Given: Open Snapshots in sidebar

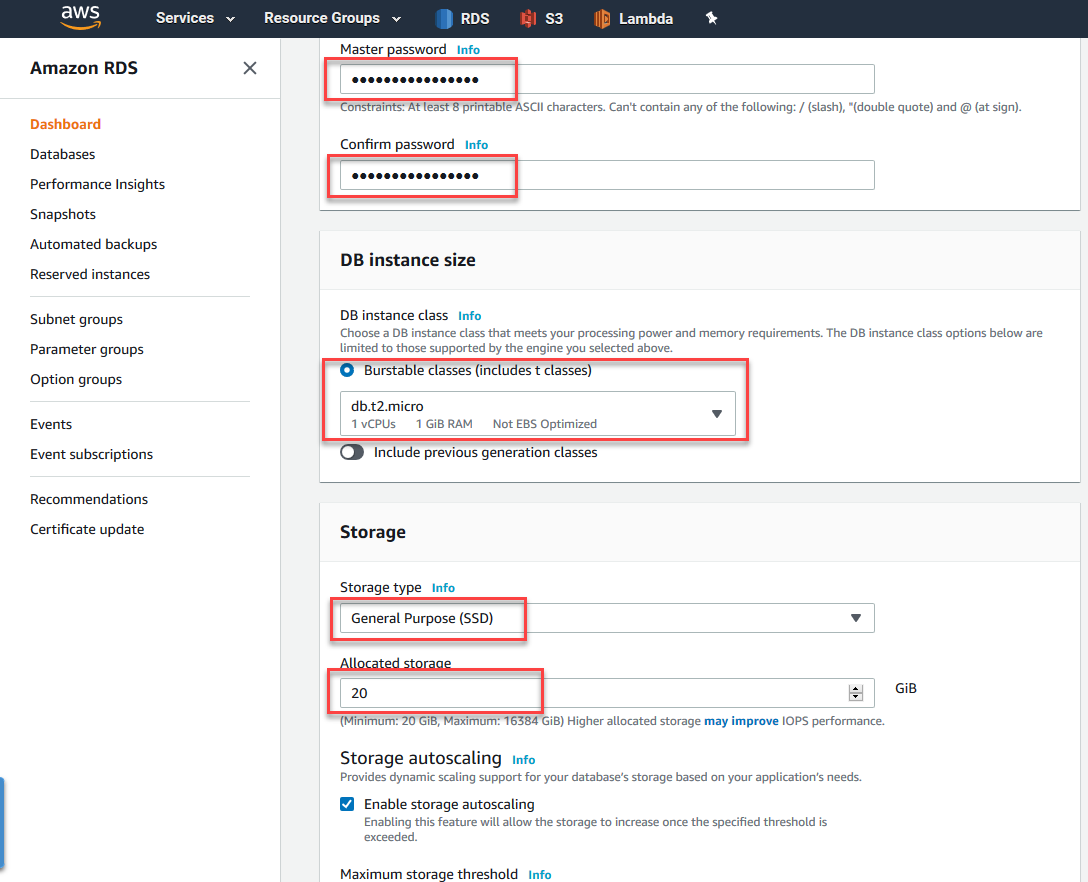Looking at the screenshot, I should (62, 214).
